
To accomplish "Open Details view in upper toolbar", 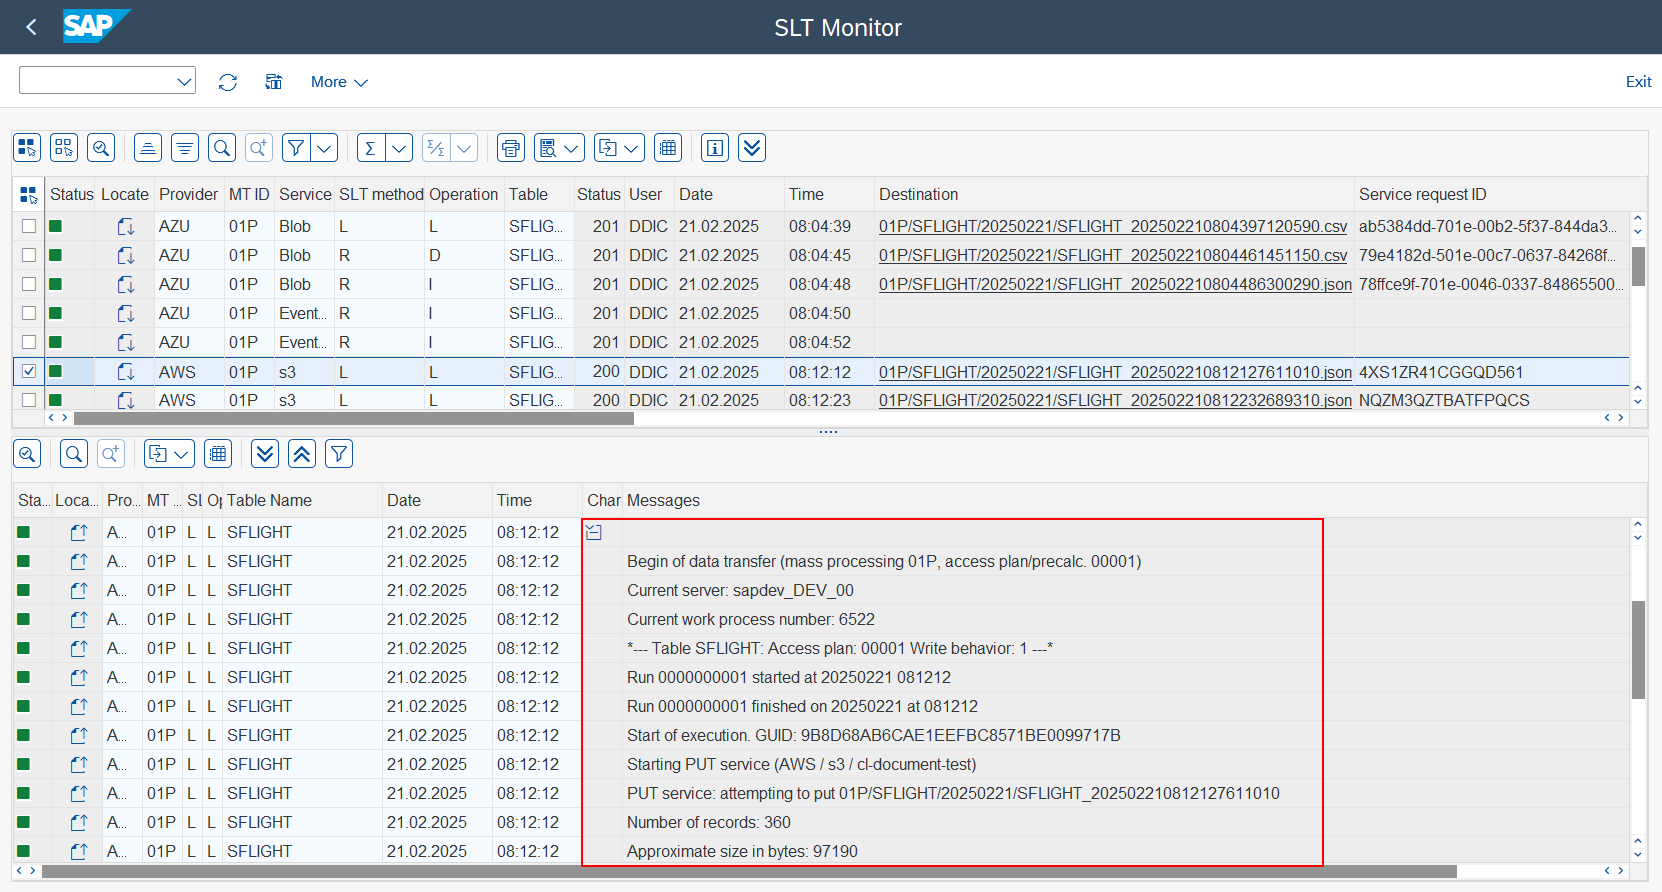I will (x=101, y=148).
